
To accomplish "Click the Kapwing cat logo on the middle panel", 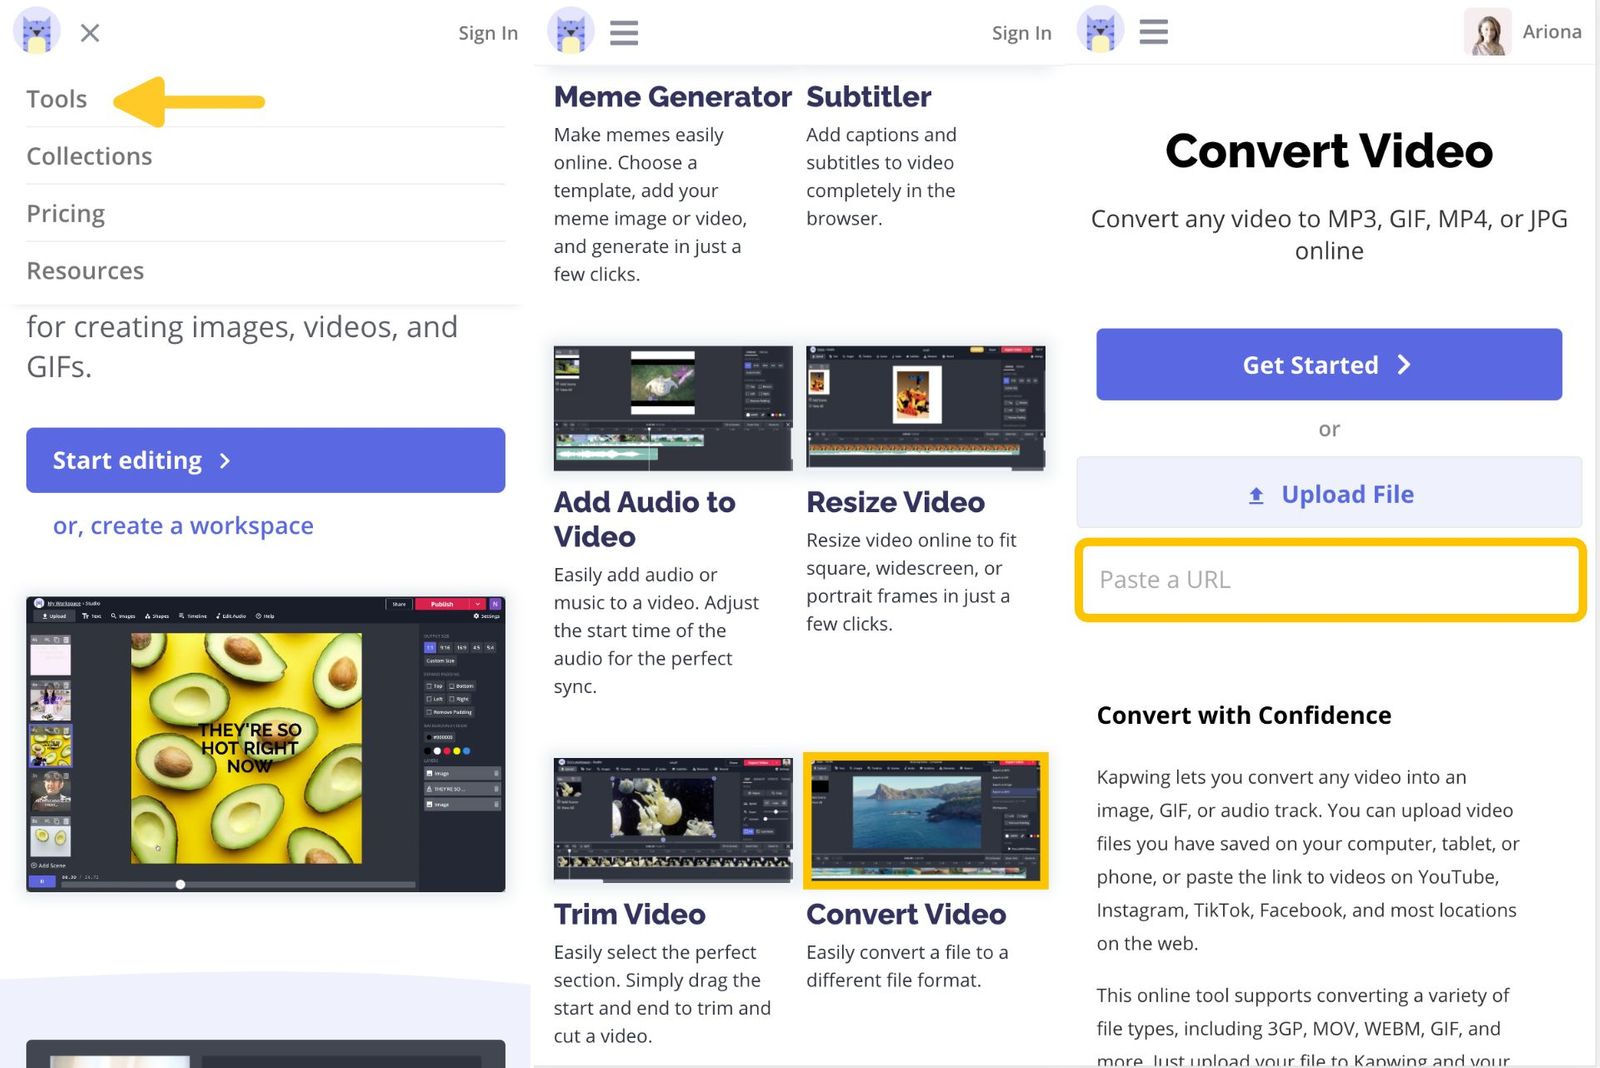I will (x=570, y=30).
